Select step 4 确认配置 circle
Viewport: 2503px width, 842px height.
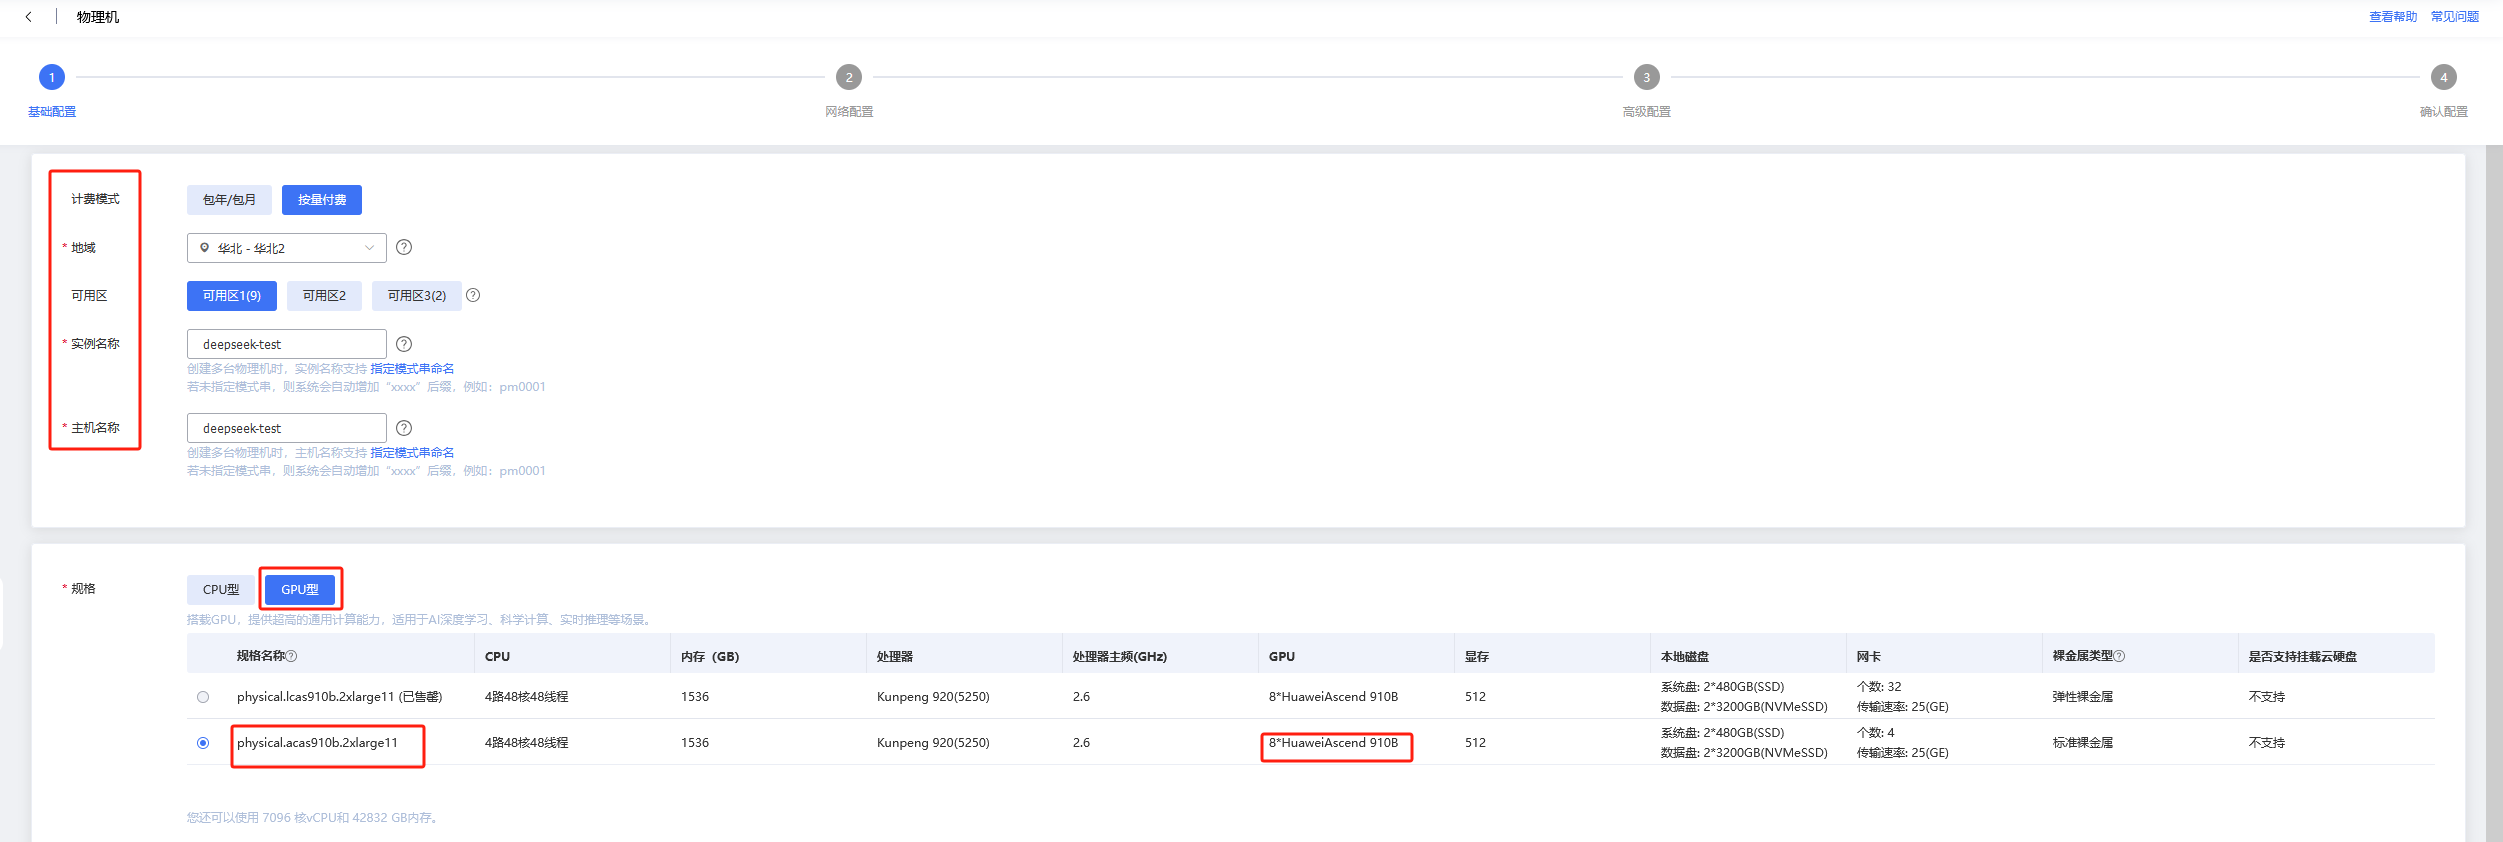click(x=2444, y=77)
